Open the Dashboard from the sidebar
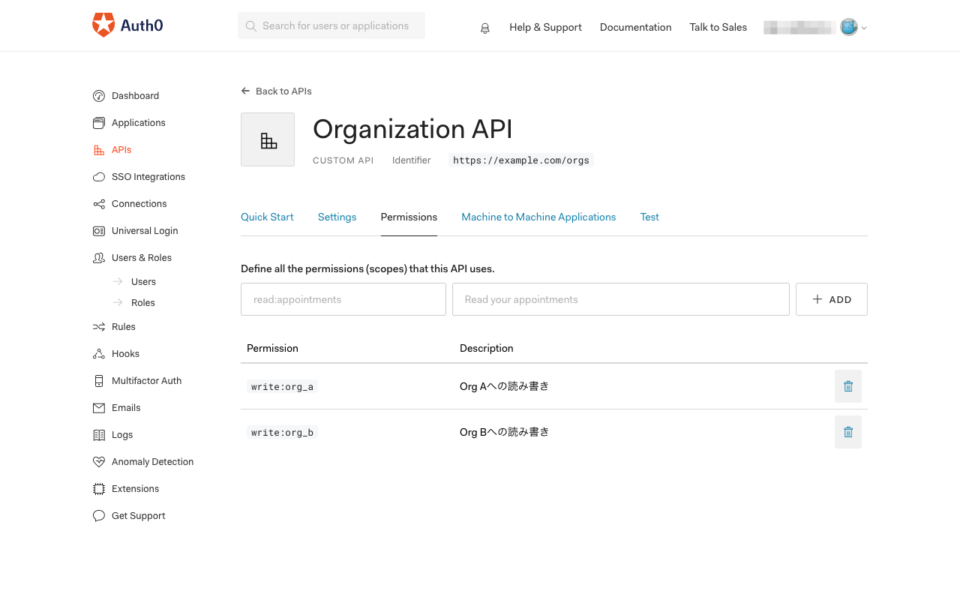The height and width of the screenshot is (600, 960). click(134, 95)
